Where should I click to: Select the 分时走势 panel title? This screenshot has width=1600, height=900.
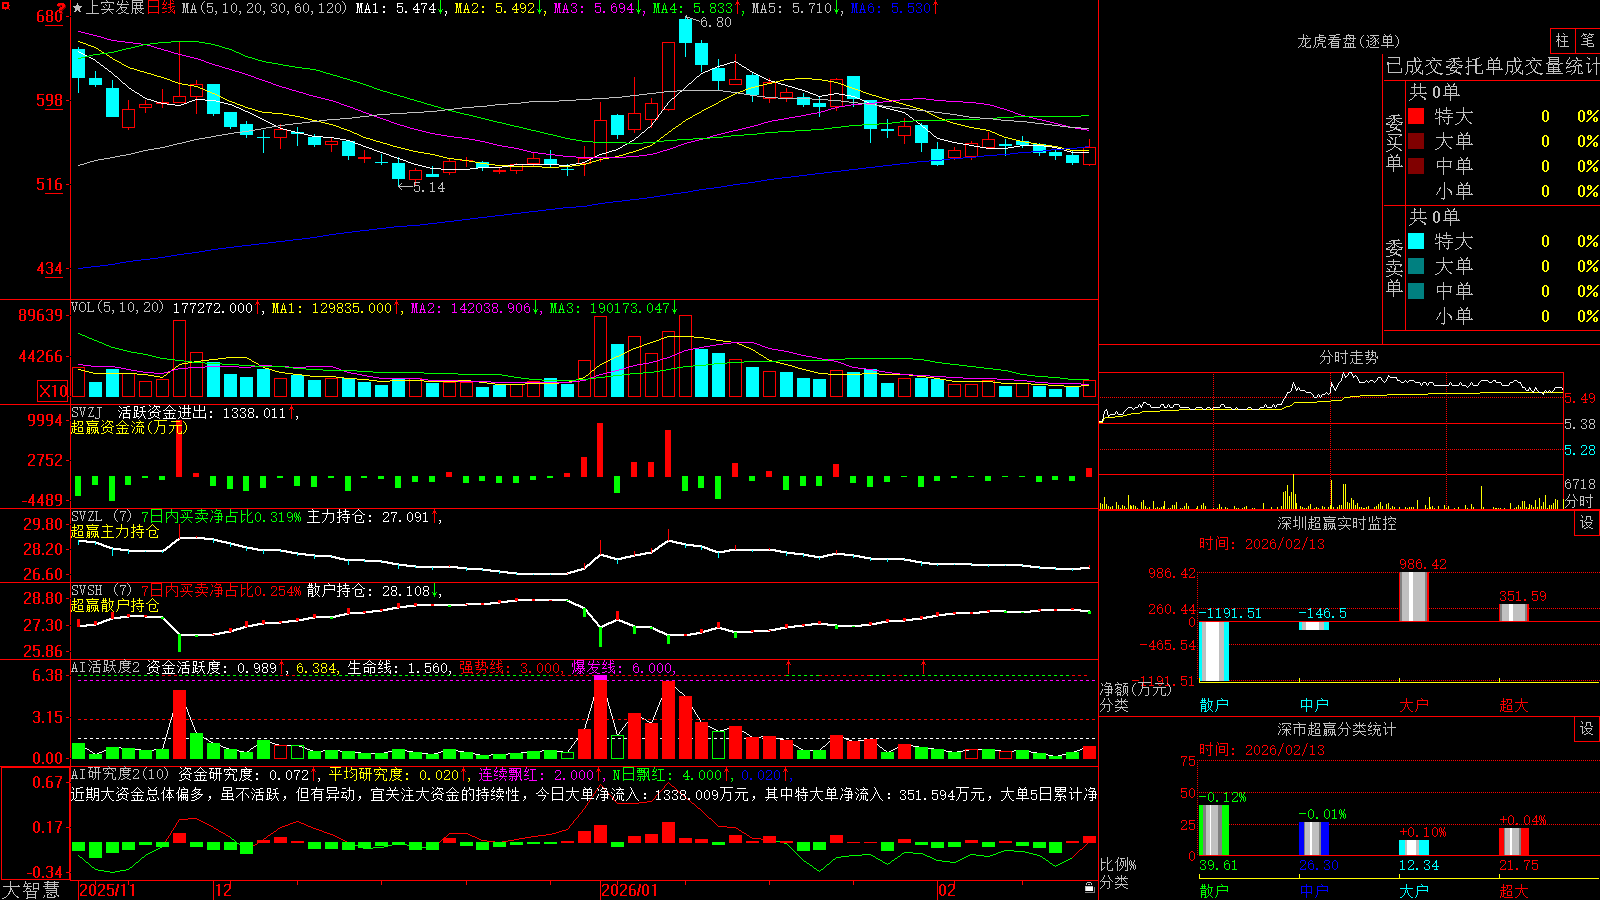click(x=1348, y=357)
